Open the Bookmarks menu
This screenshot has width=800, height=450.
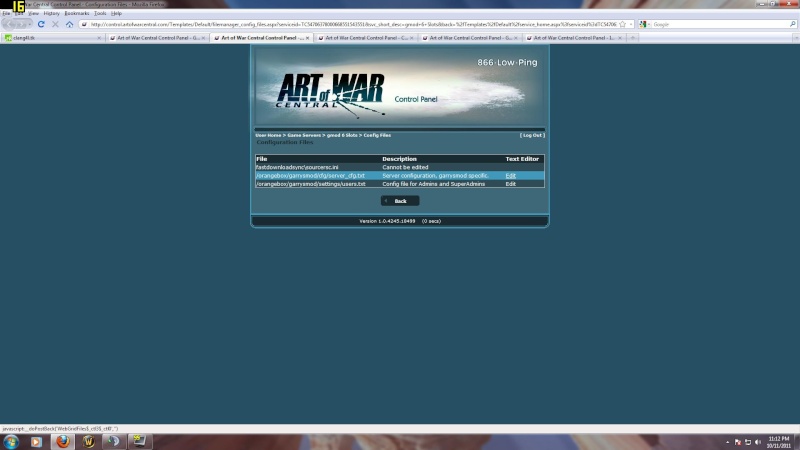[x=77, y=13]
